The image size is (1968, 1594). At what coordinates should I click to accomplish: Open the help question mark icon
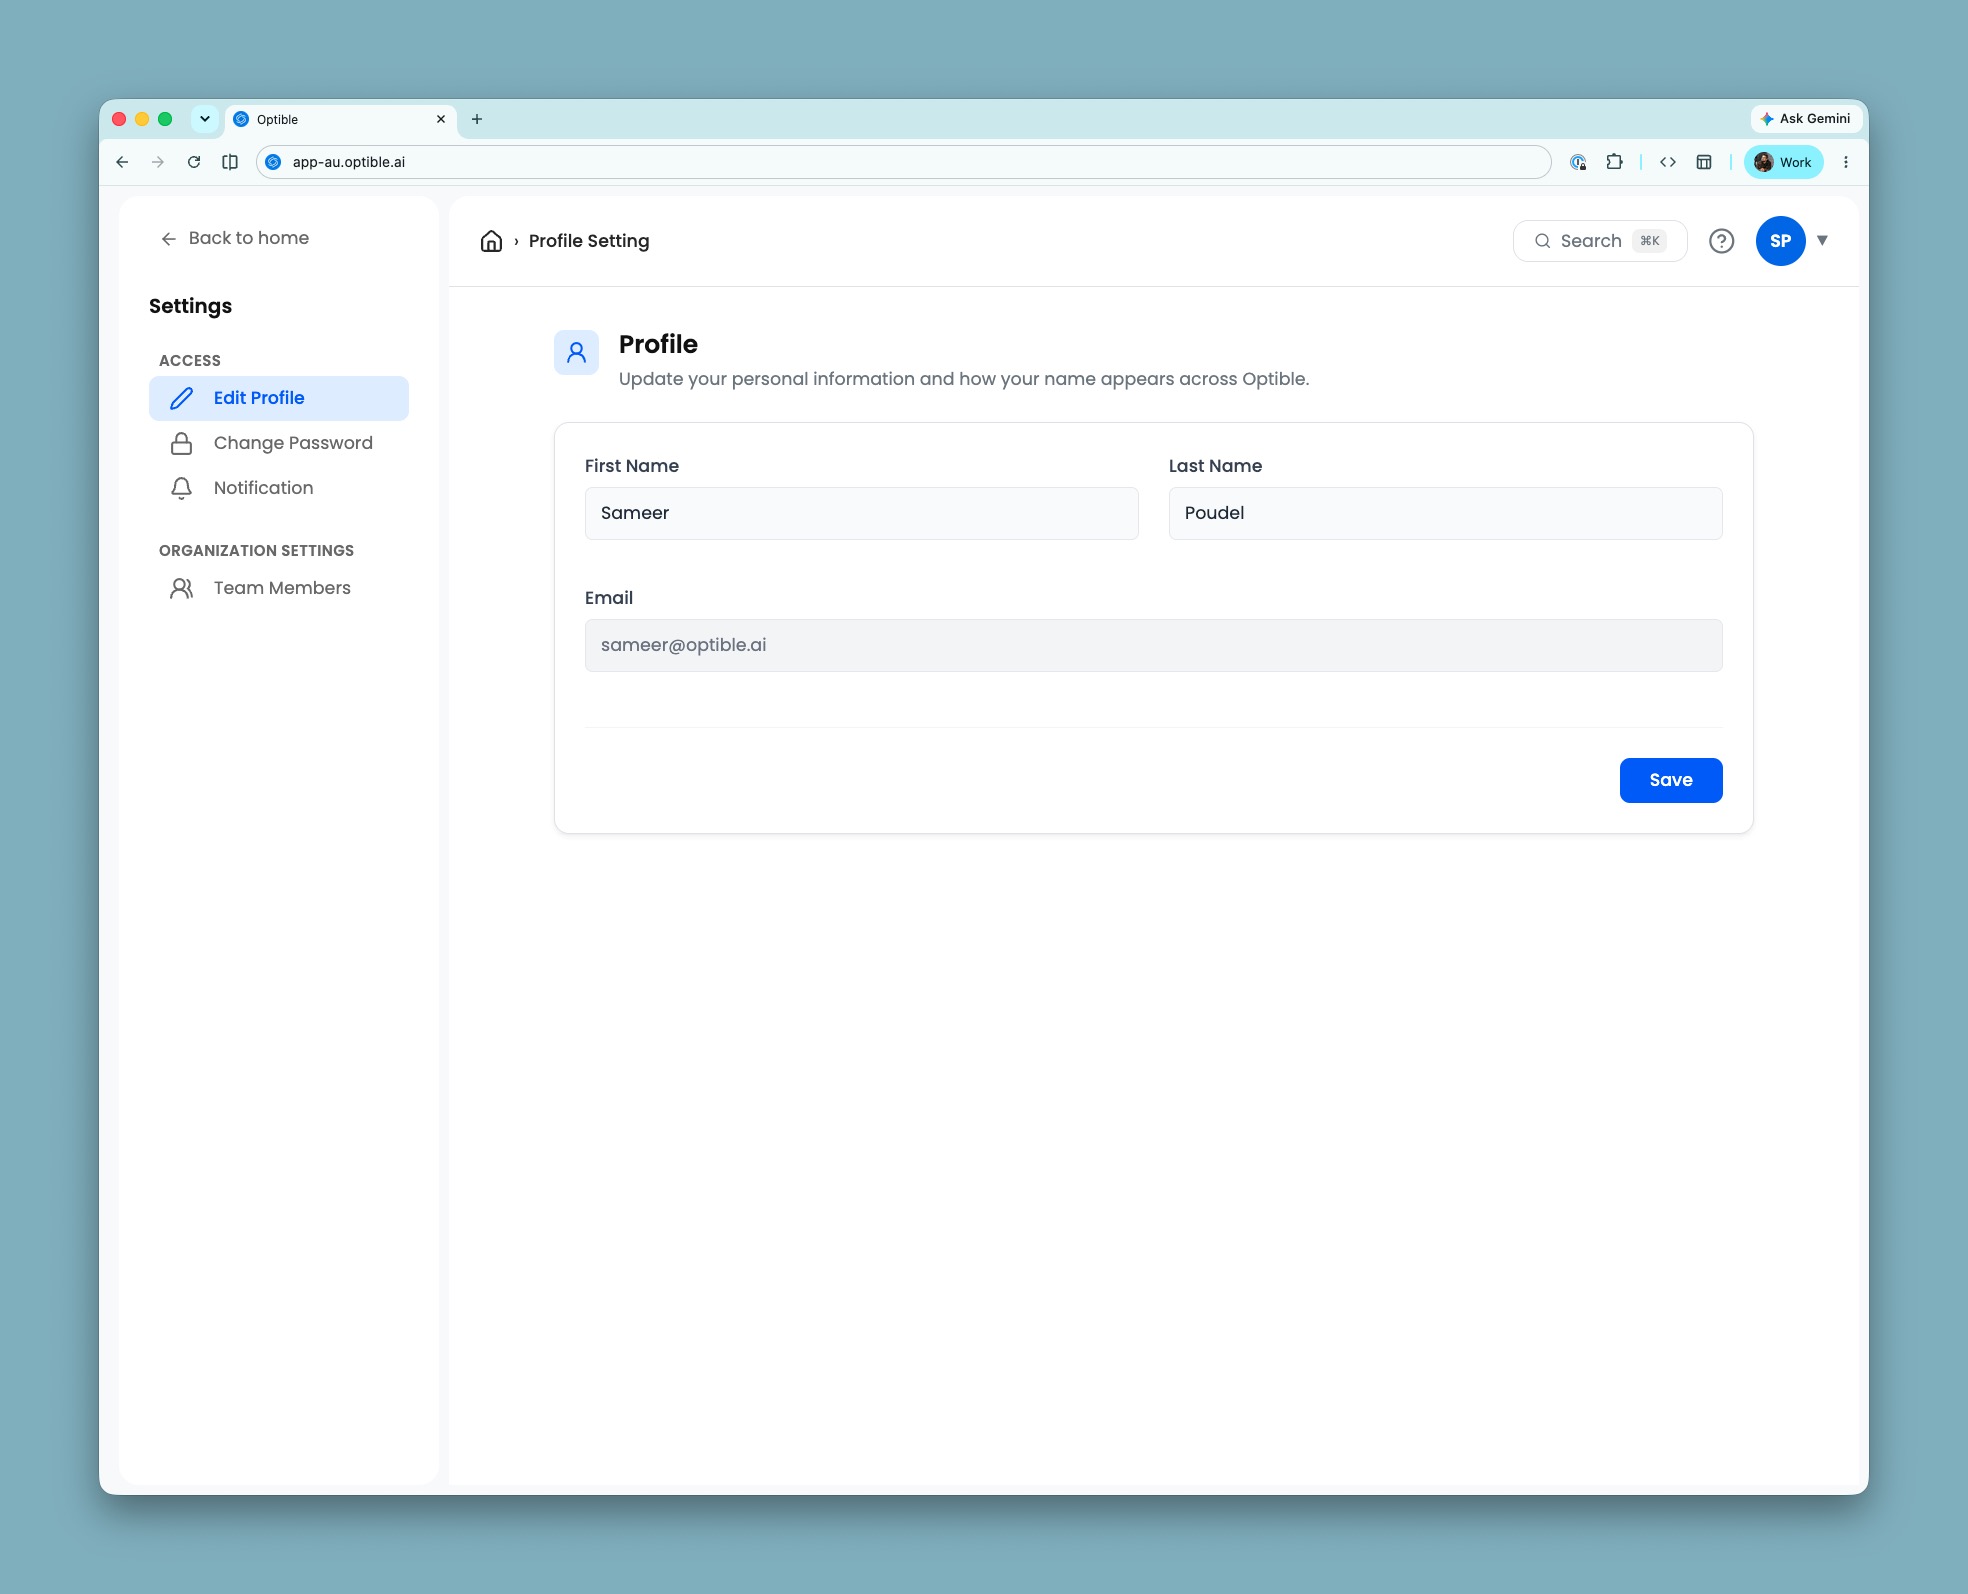point(1721,241)
